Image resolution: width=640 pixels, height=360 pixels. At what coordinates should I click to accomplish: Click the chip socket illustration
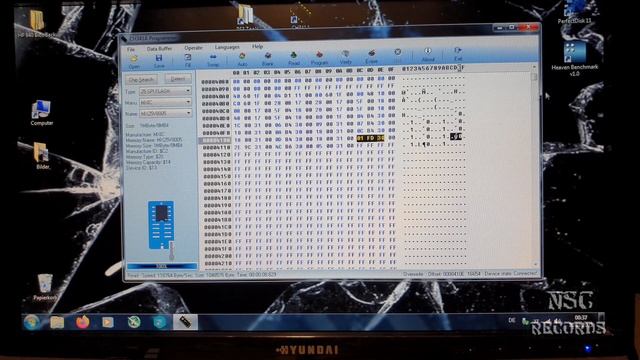click(162, 225)
